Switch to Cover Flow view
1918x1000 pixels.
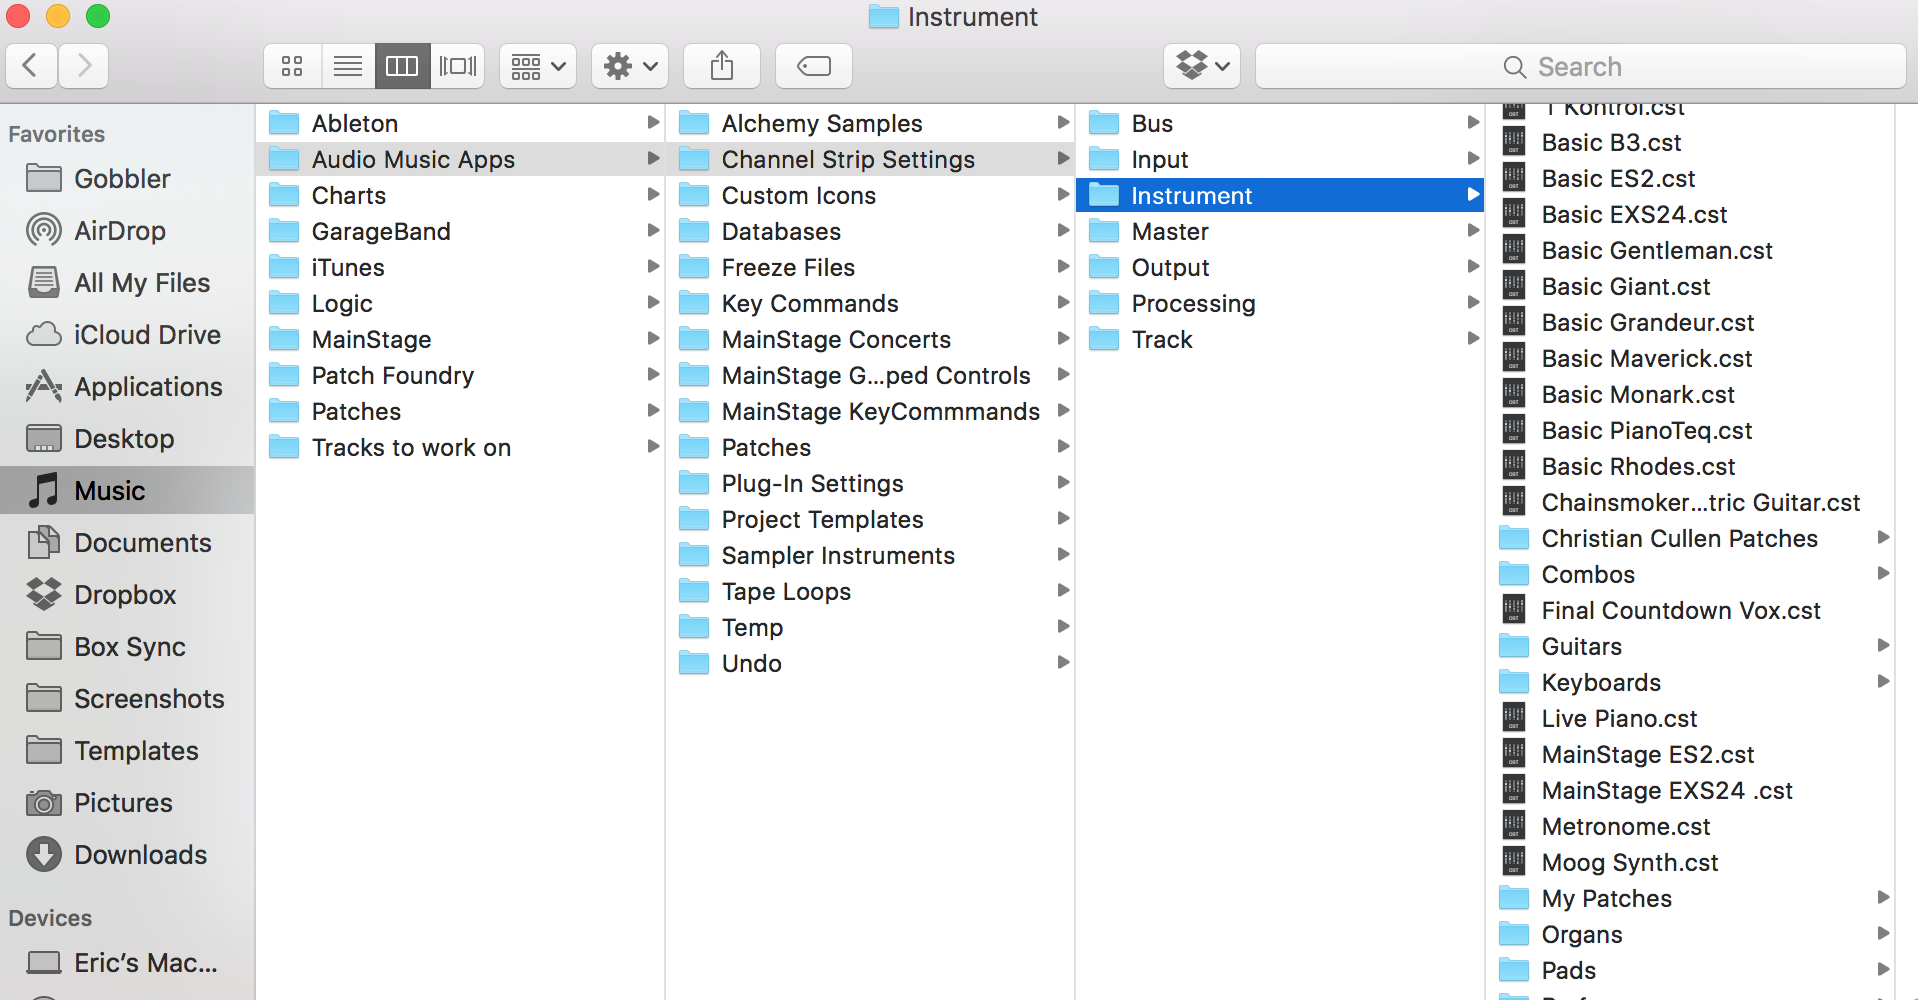[458, 66]
